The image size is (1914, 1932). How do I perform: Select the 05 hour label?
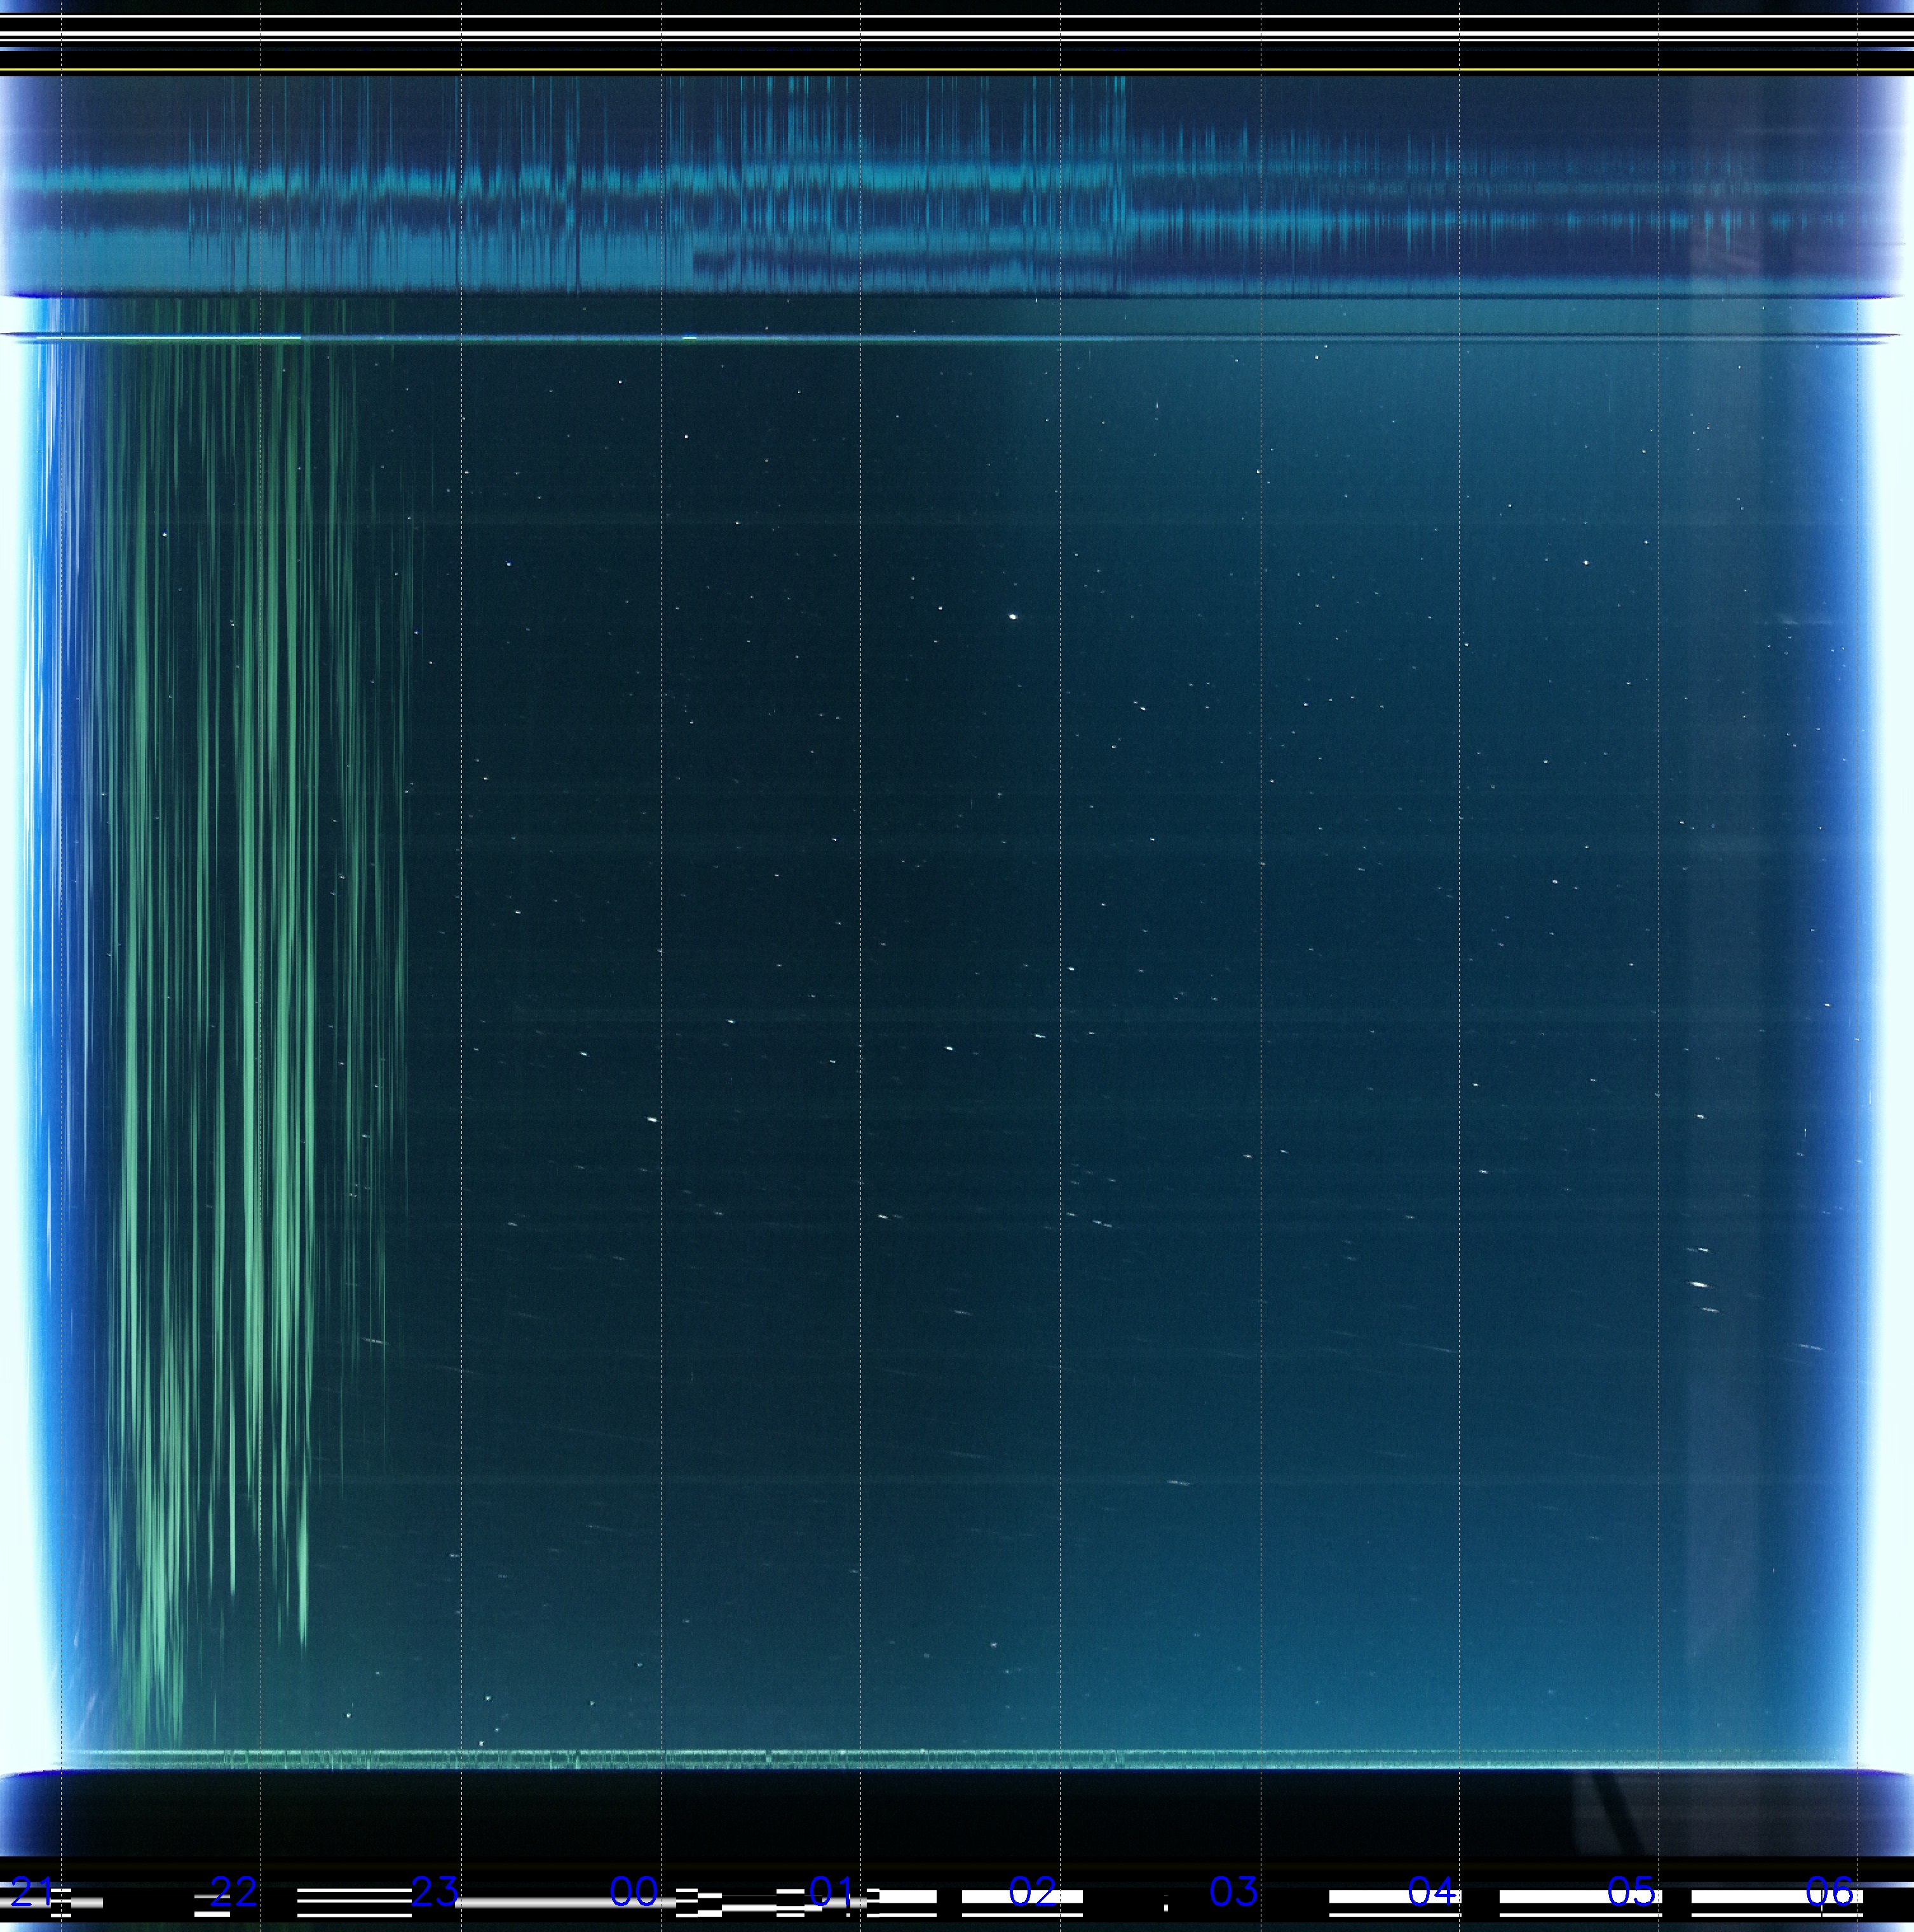(1631, 1890)
